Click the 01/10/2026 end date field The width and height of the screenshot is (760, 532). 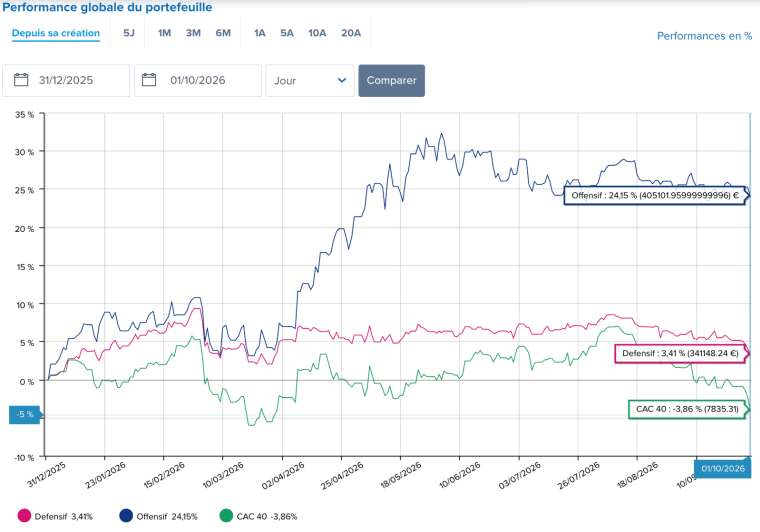[198, 80]
